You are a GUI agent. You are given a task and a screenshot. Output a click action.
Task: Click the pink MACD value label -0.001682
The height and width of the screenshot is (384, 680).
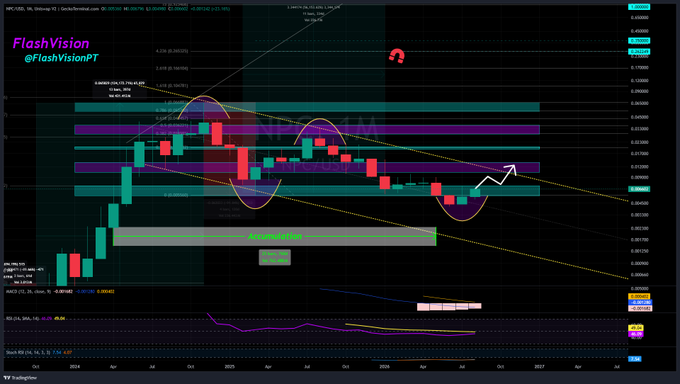pos(640,309)
